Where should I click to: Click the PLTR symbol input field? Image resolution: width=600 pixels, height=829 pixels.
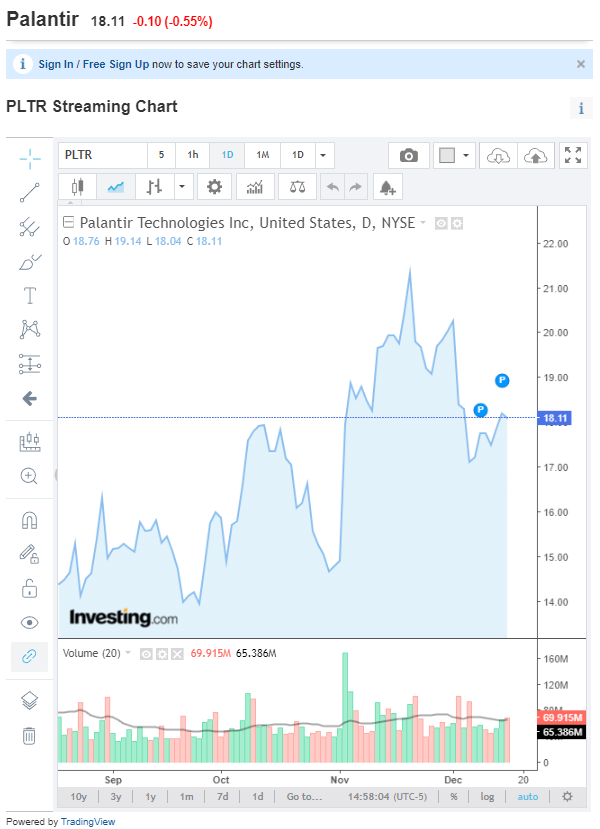[103, 155]
